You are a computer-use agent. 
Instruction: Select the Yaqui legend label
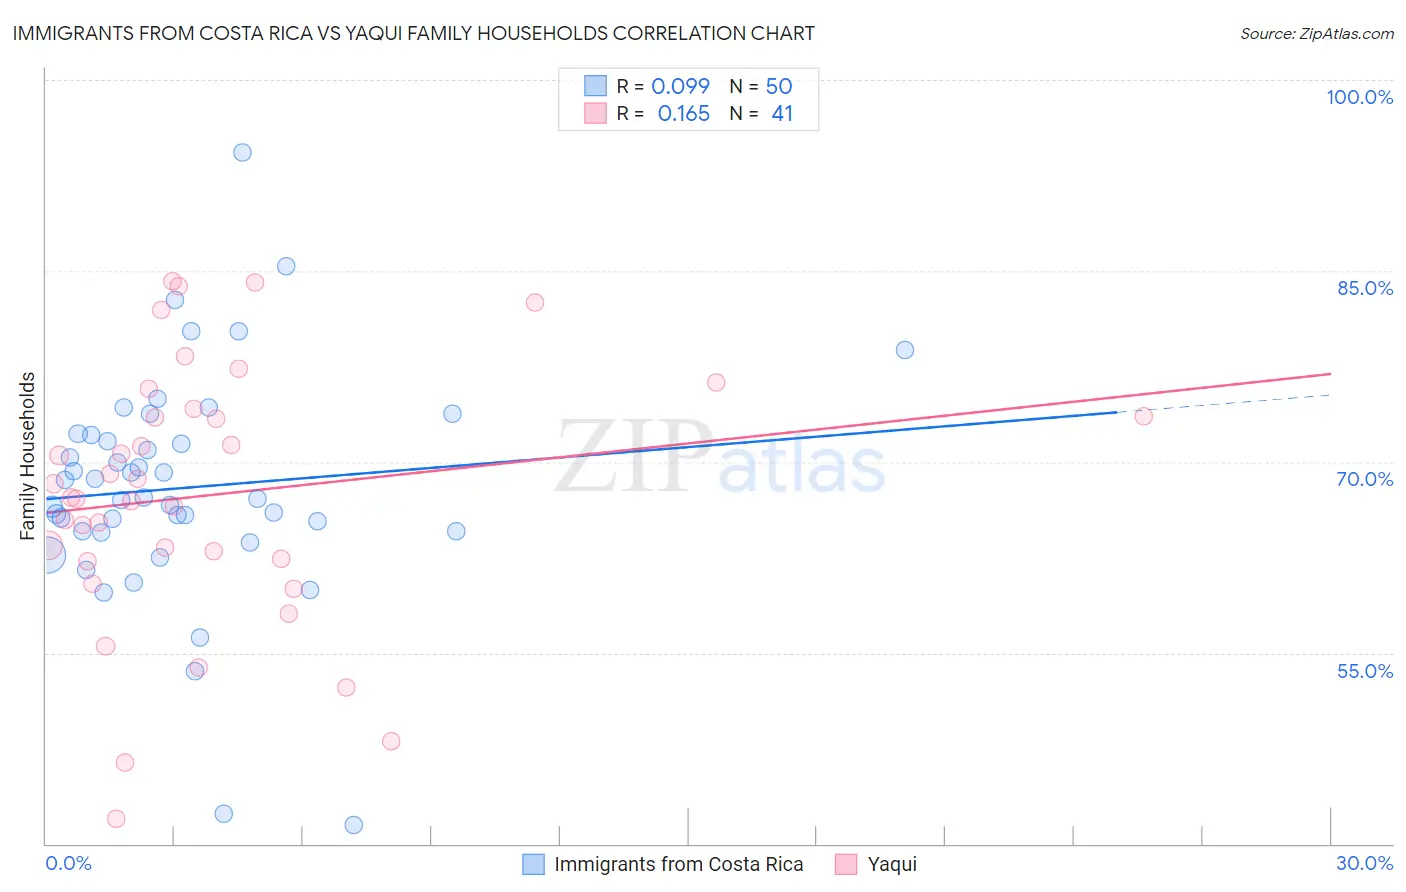tap(892, 864)
